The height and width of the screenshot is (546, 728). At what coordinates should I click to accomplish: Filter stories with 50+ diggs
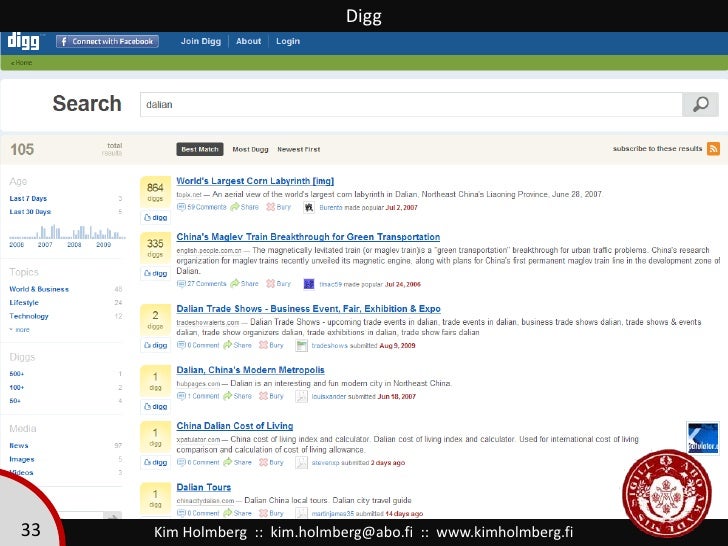[x=15, y=401]
